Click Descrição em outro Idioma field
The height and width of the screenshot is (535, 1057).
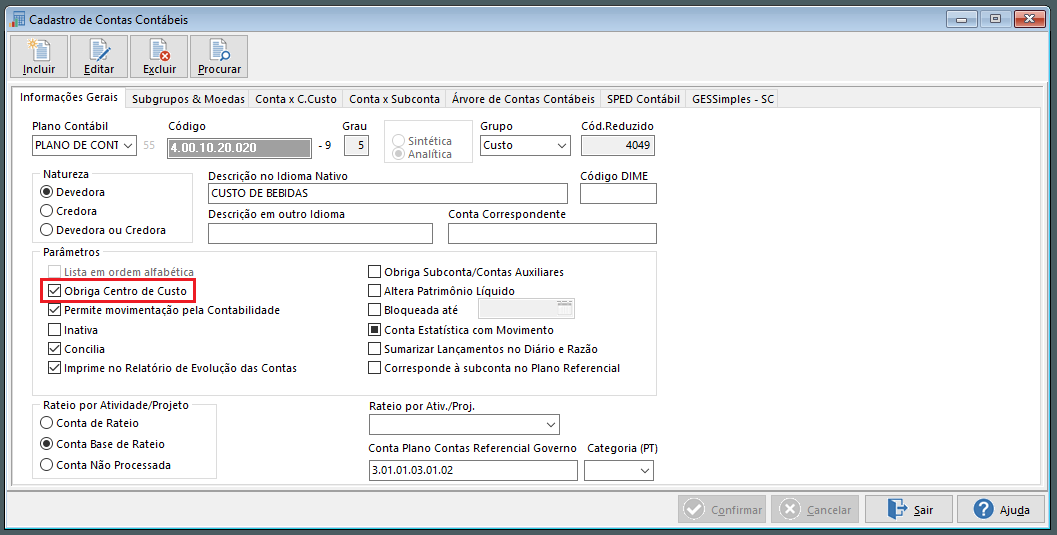(x=320, y=233)
